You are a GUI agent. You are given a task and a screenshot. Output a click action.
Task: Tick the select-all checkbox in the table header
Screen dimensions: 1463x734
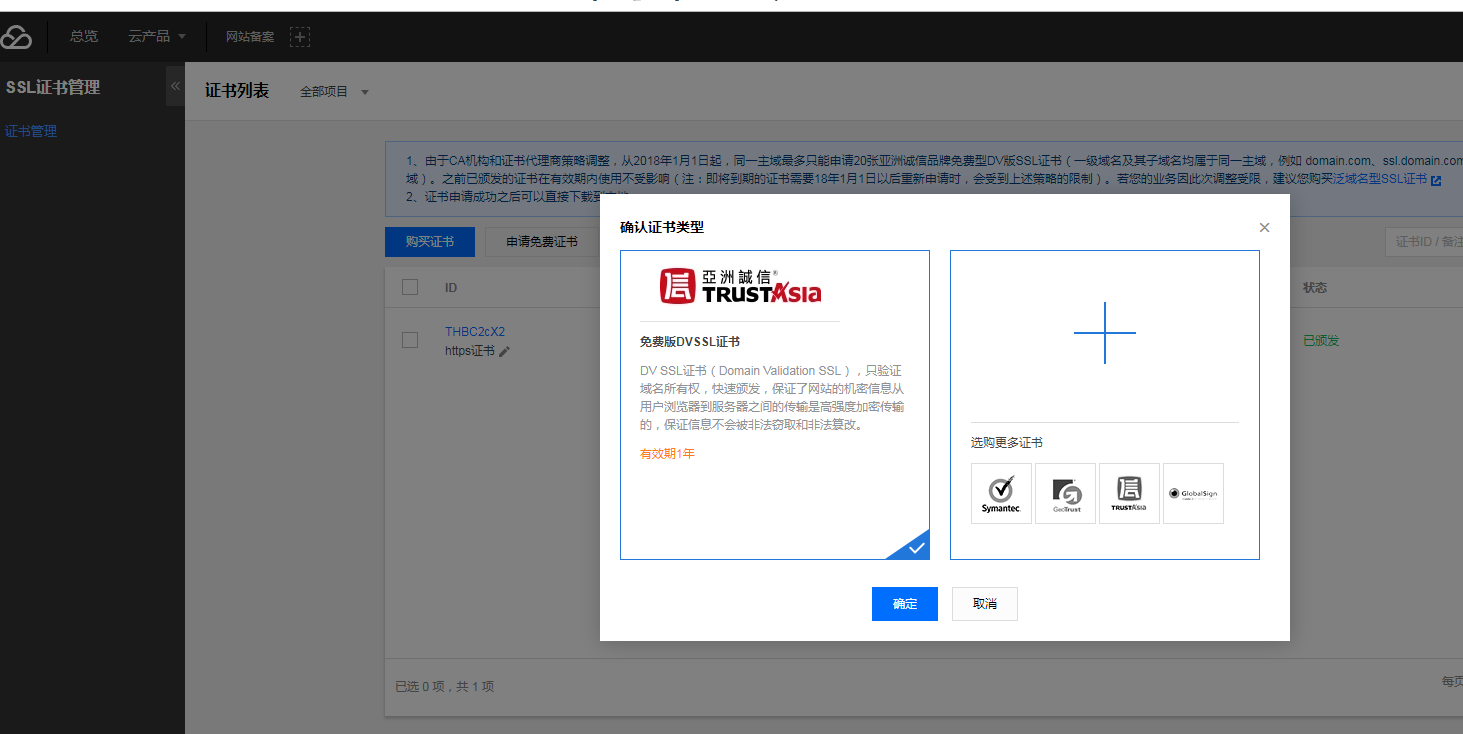410,287
